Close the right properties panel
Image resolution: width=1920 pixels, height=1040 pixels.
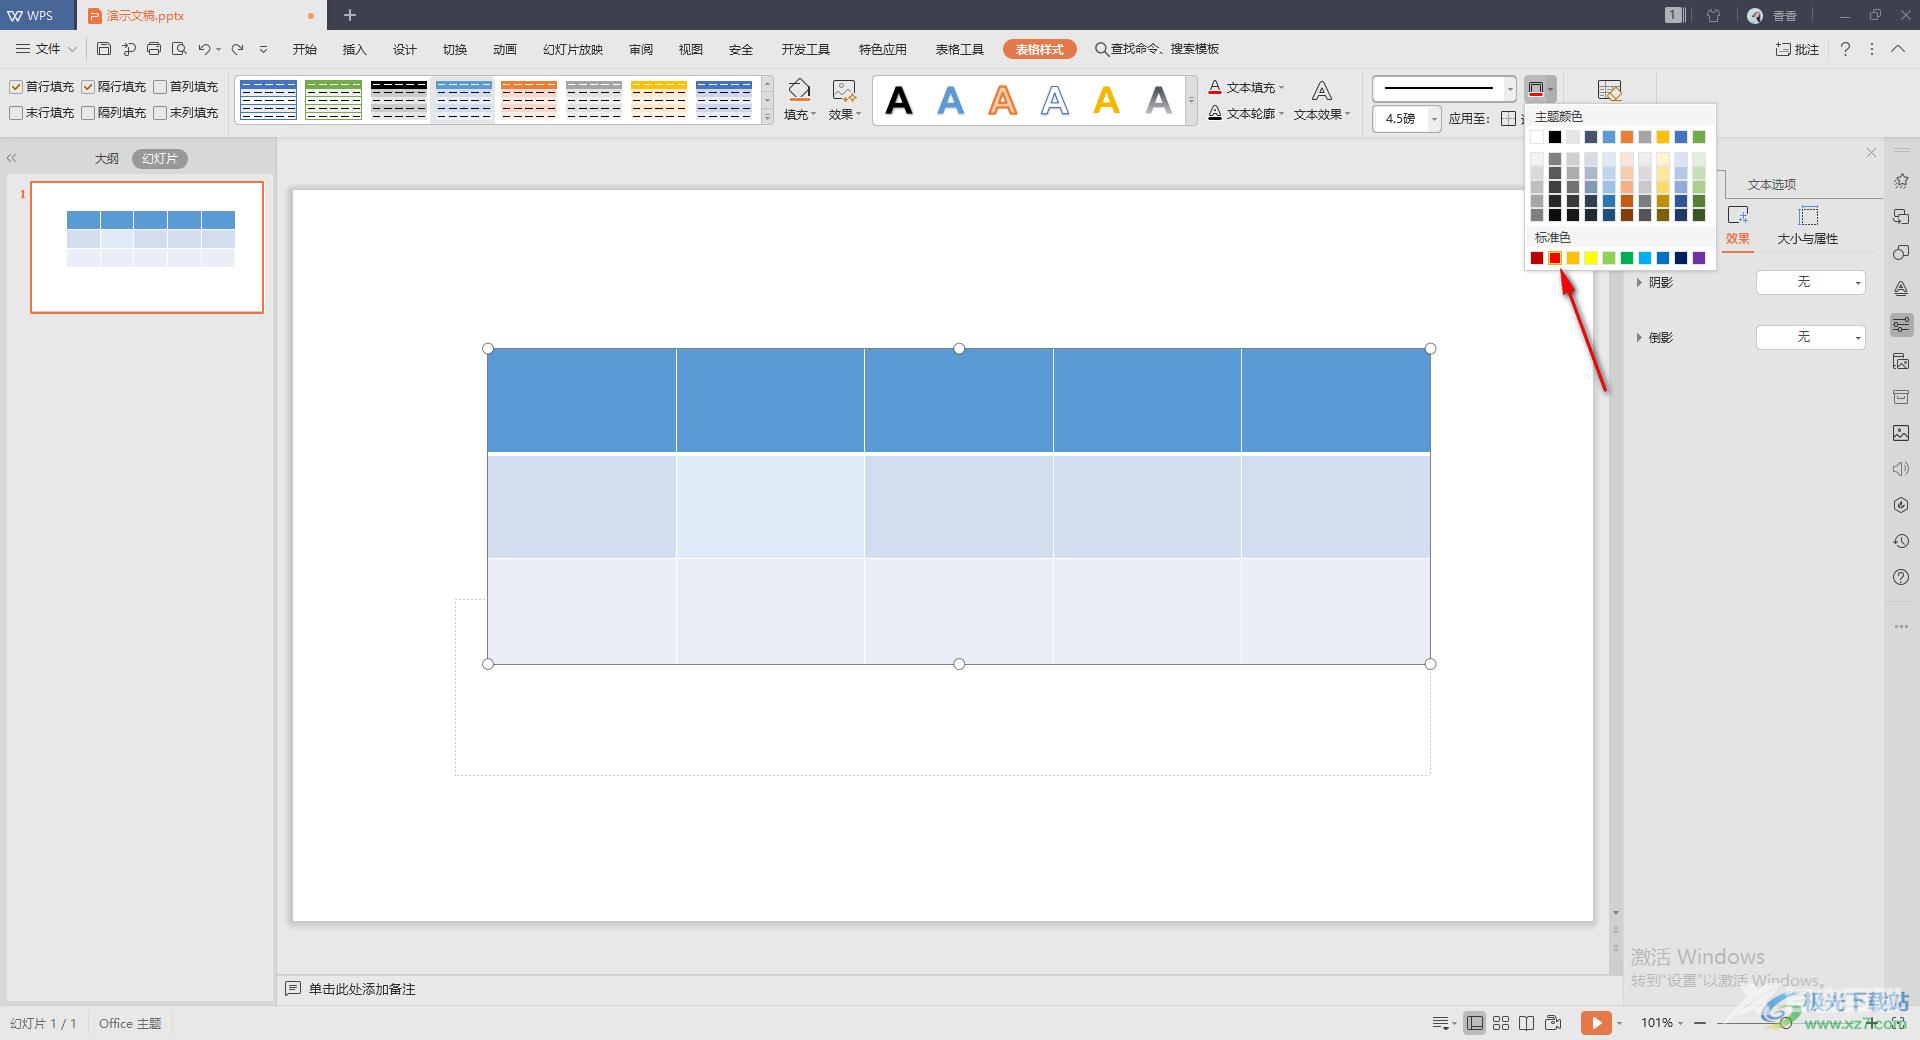1871,153
